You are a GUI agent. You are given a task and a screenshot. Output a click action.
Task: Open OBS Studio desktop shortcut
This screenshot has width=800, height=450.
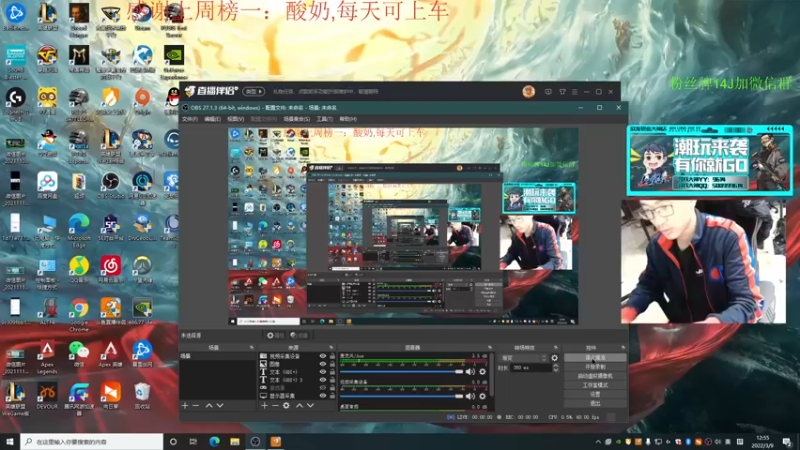[110, 186]
